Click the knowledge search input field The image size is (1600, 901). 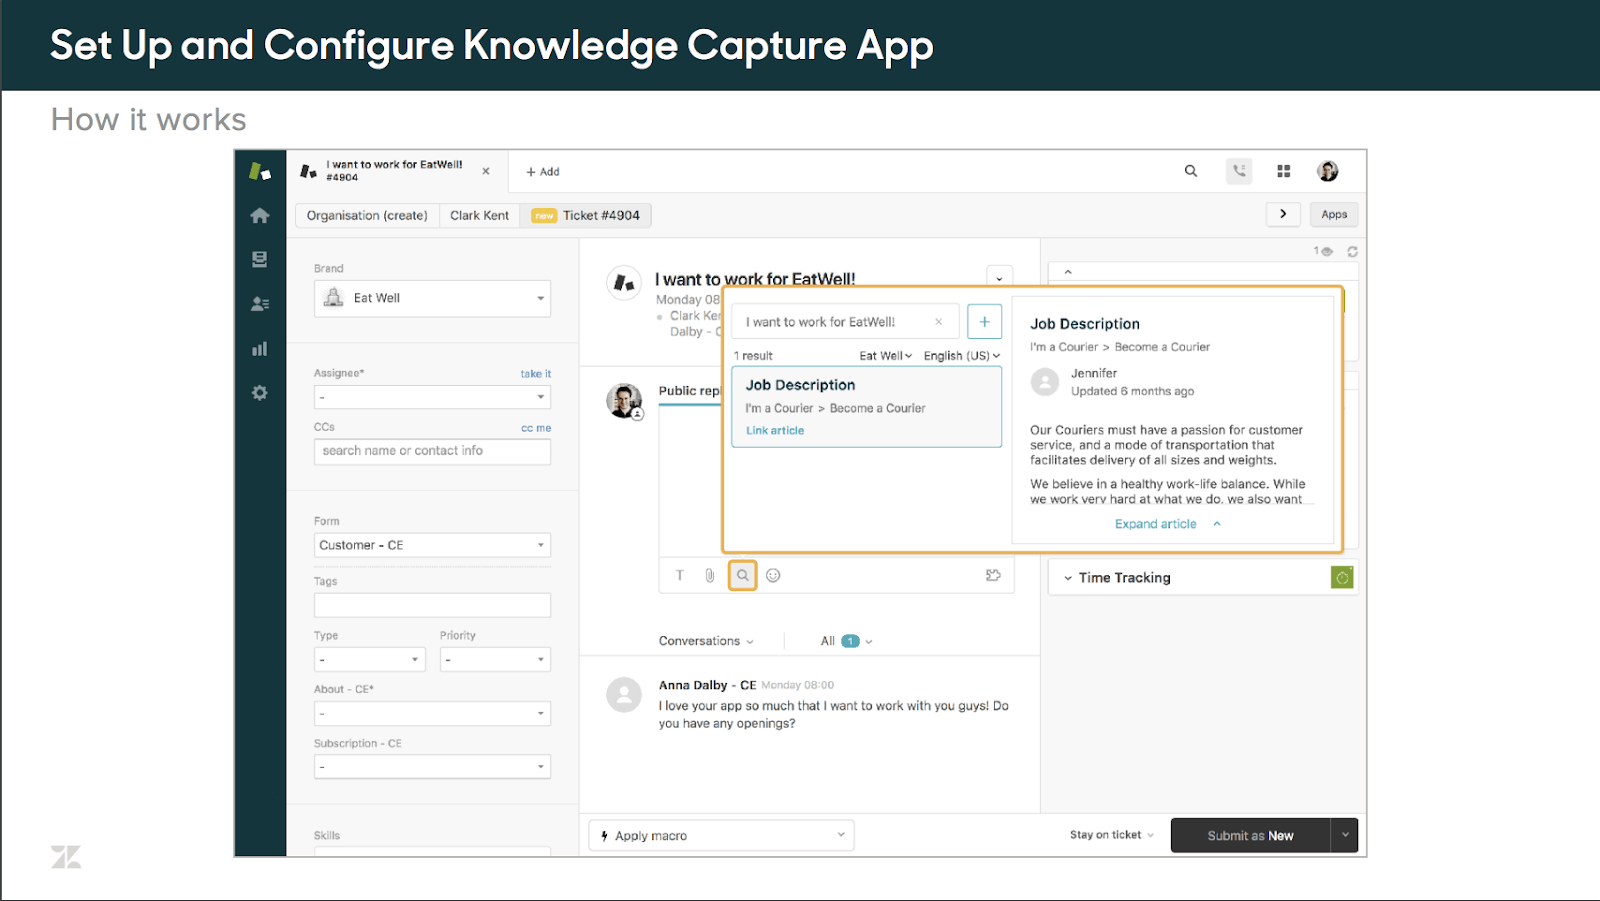846,322
